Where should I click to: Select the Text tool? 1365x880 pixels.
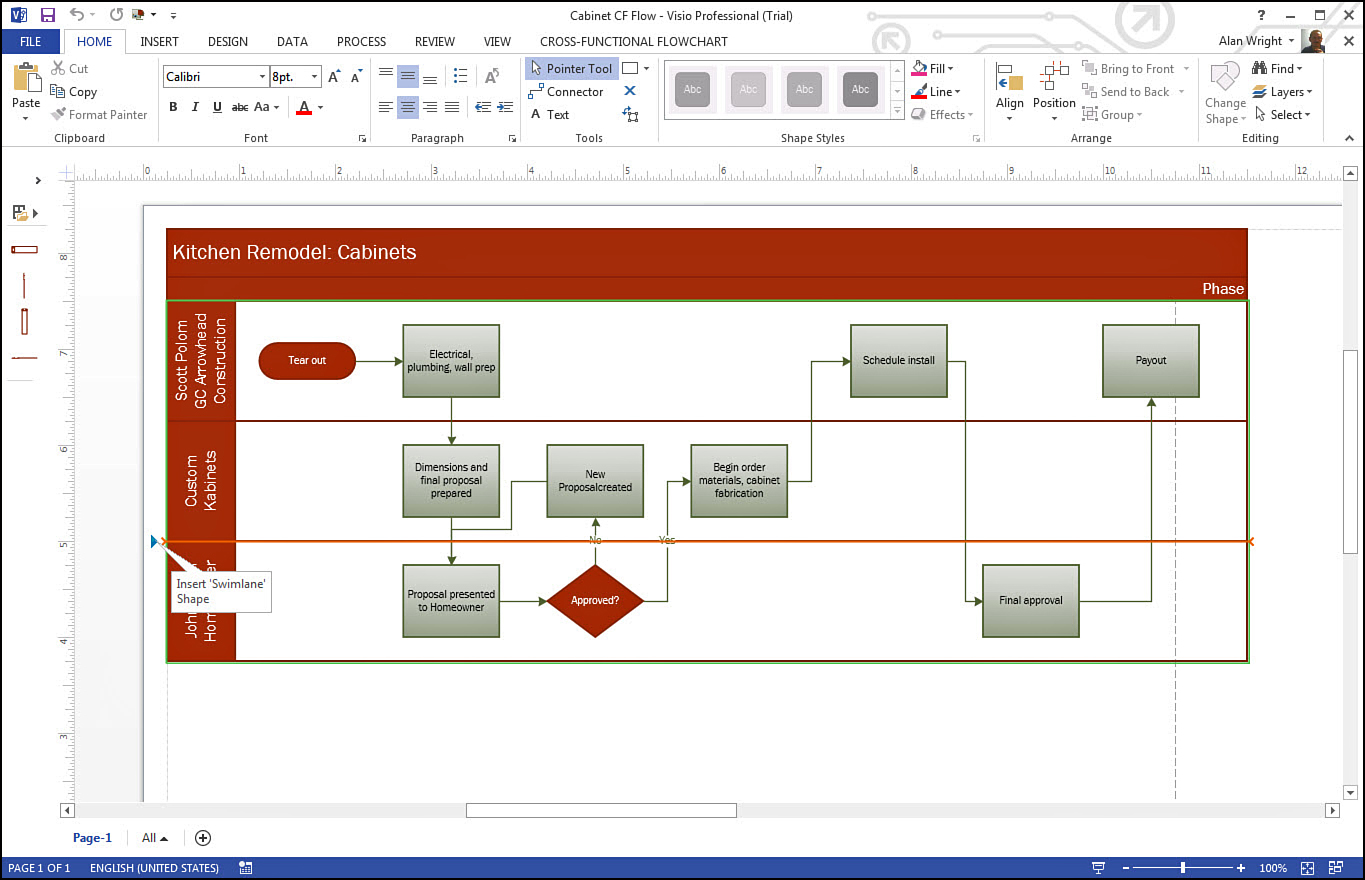(x=549, y=115)
